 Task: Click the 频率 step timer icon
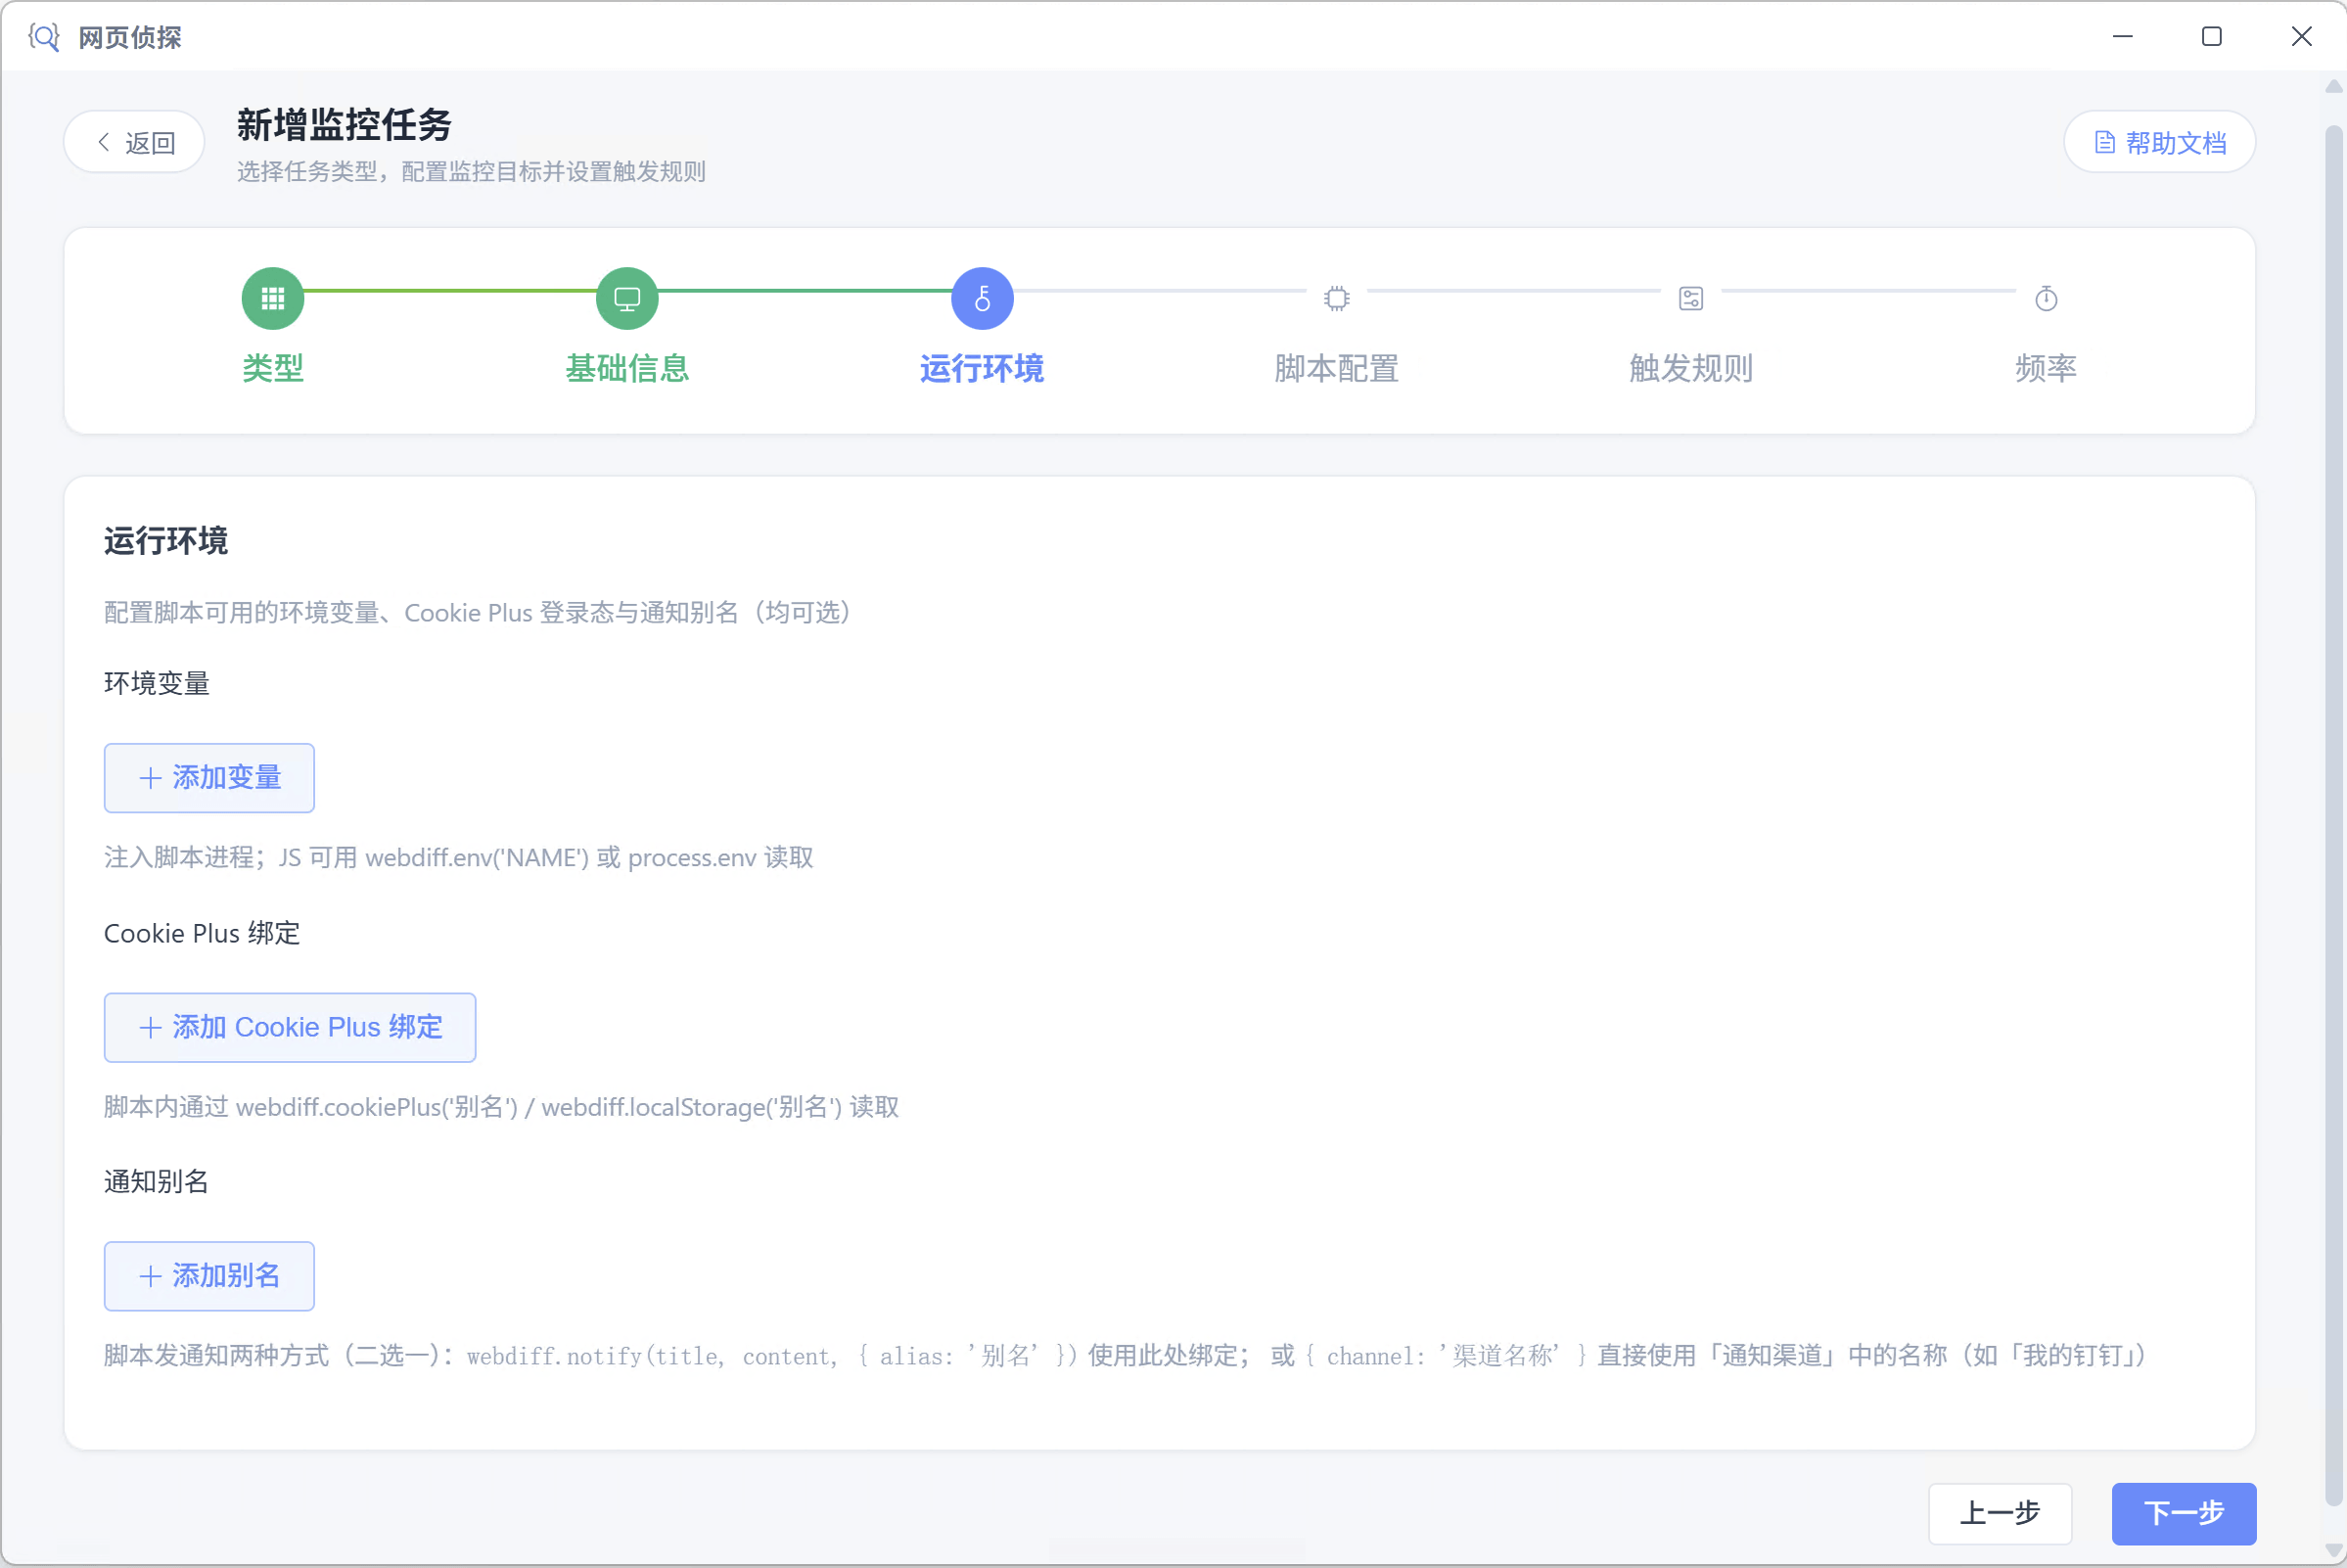click(2046, 298)
